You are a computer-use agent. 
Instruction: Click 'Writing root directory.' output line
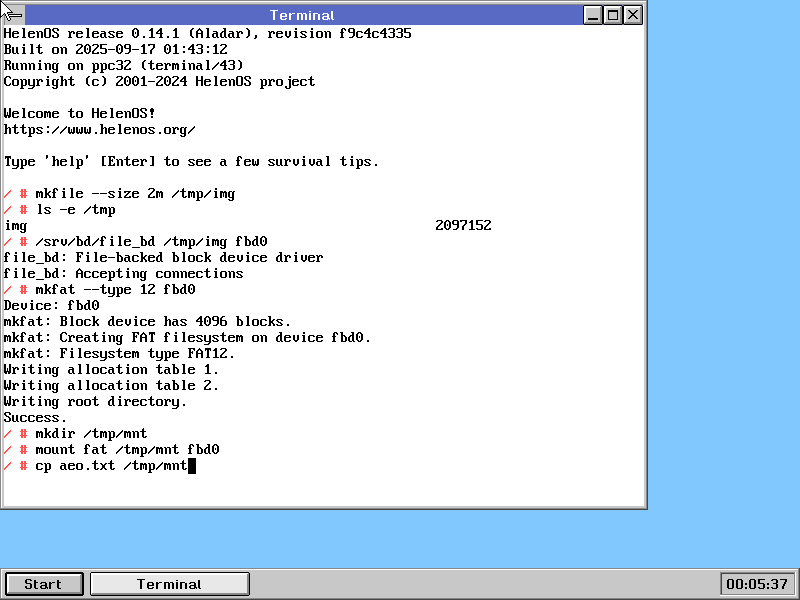click(95, 402)
